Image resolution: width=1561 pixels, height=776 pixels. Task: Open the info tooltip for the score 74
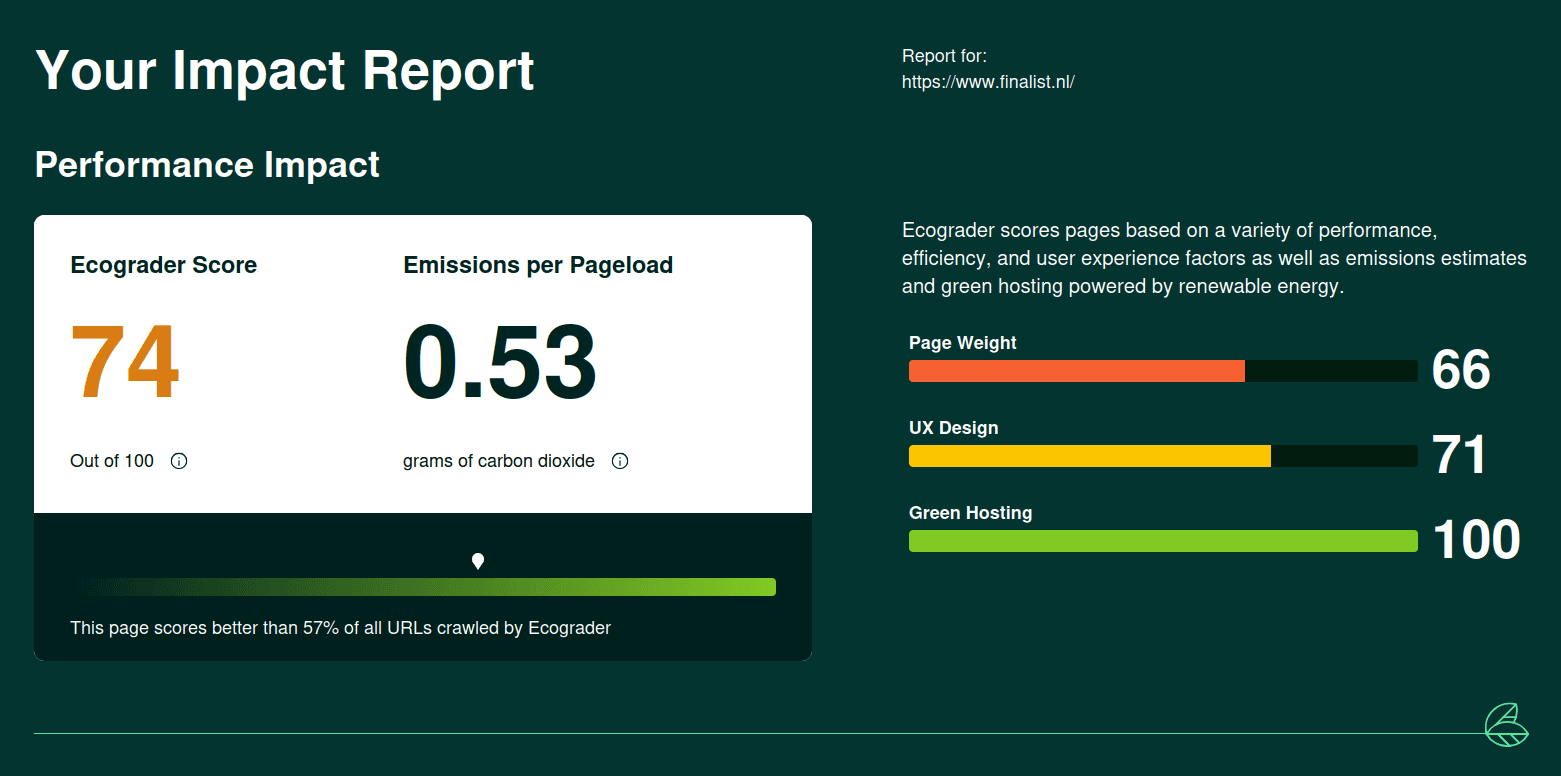click(179, 461)
